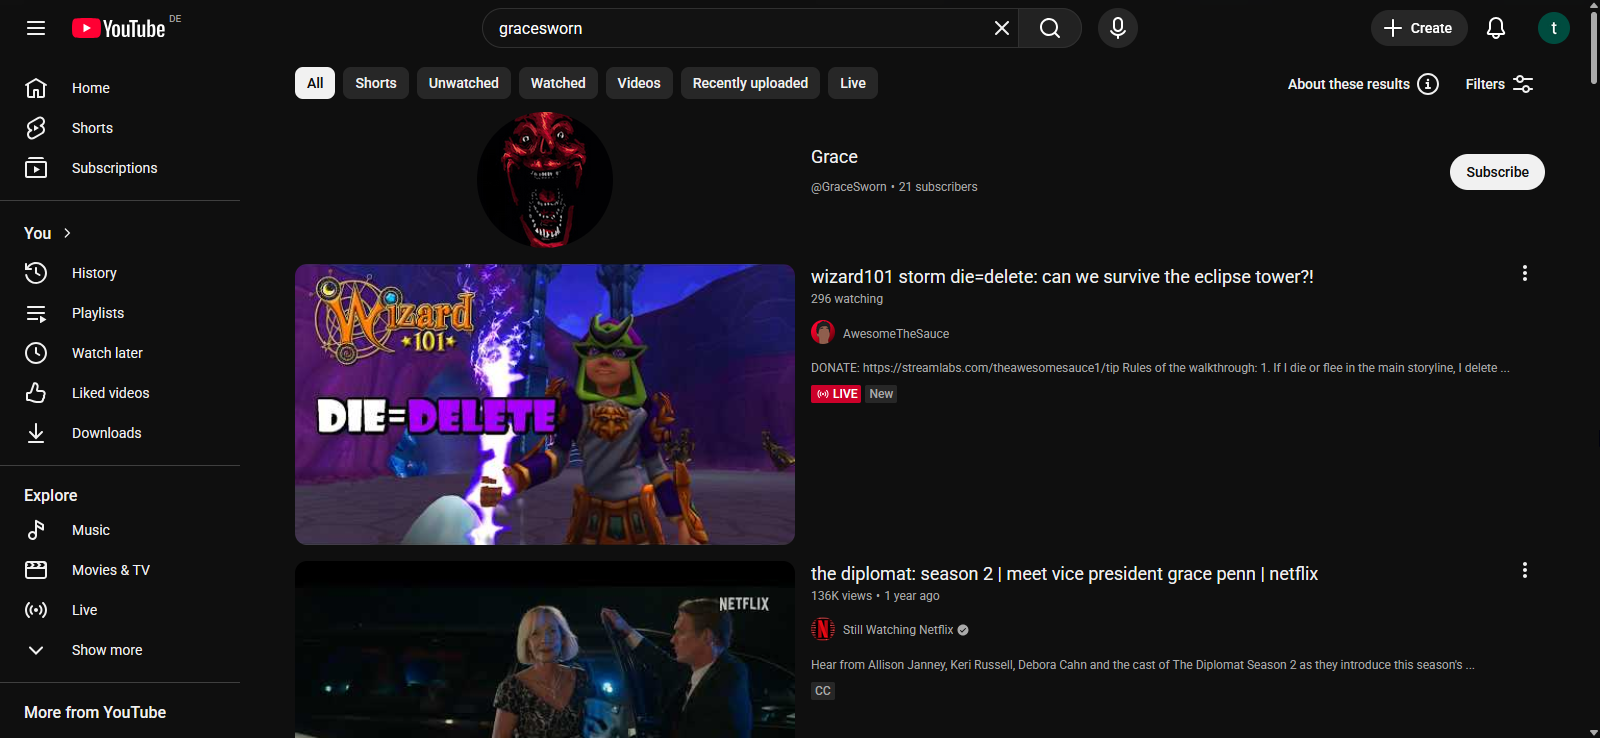The width and height of the screenshot is (1600, 738).
Task: Open the diplomat season 2 video title
Action: (x=1064, y=574)
